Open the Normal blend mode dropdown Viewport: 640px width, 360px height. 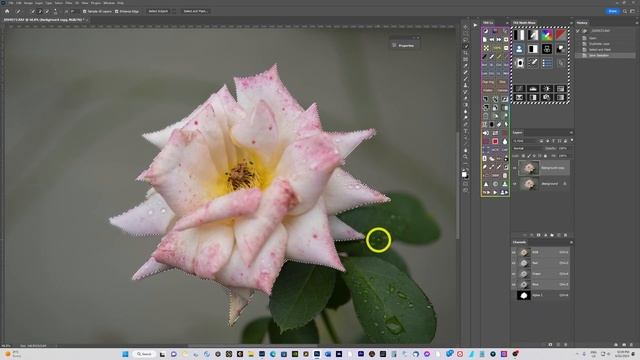pyautogui.click(x=527, y=148)
